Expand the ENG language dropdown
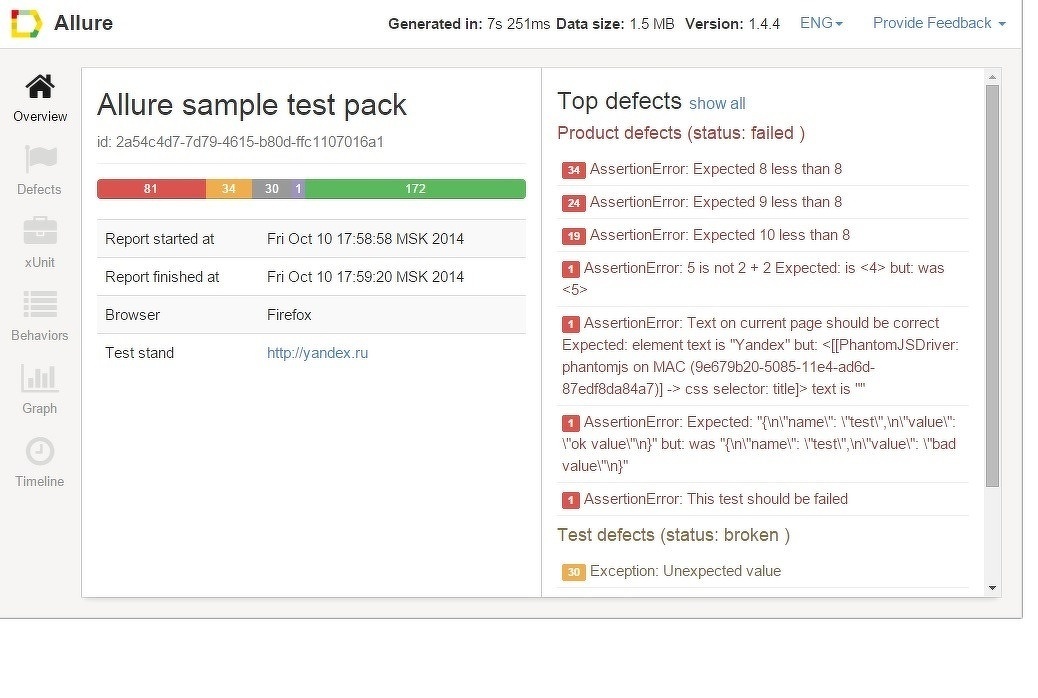The image size is (1038, 698). (x=821, y=23)
